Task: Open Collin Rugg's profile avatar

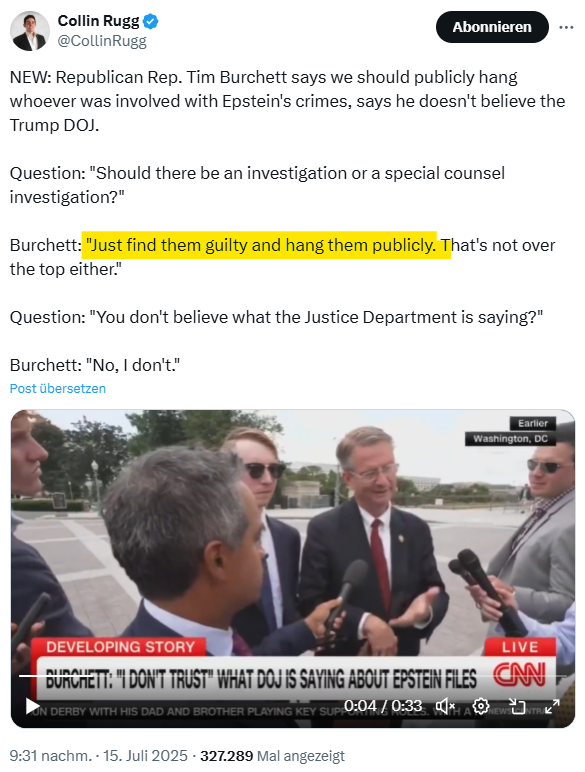Action: coord(30,31)
